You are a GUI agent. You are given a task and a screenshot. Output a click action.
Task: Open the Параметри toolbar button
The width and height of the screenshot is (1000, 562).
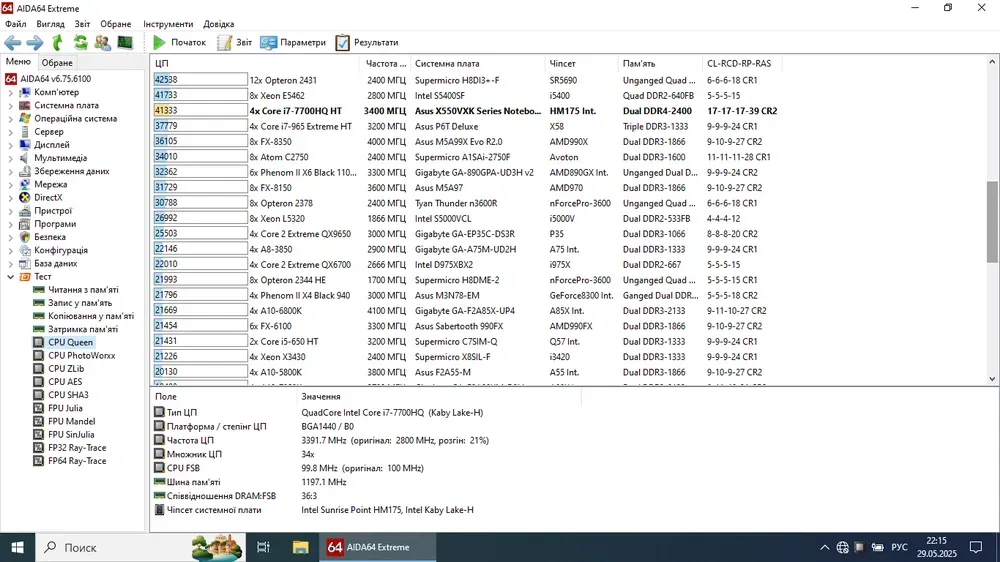tap(293, 43)
